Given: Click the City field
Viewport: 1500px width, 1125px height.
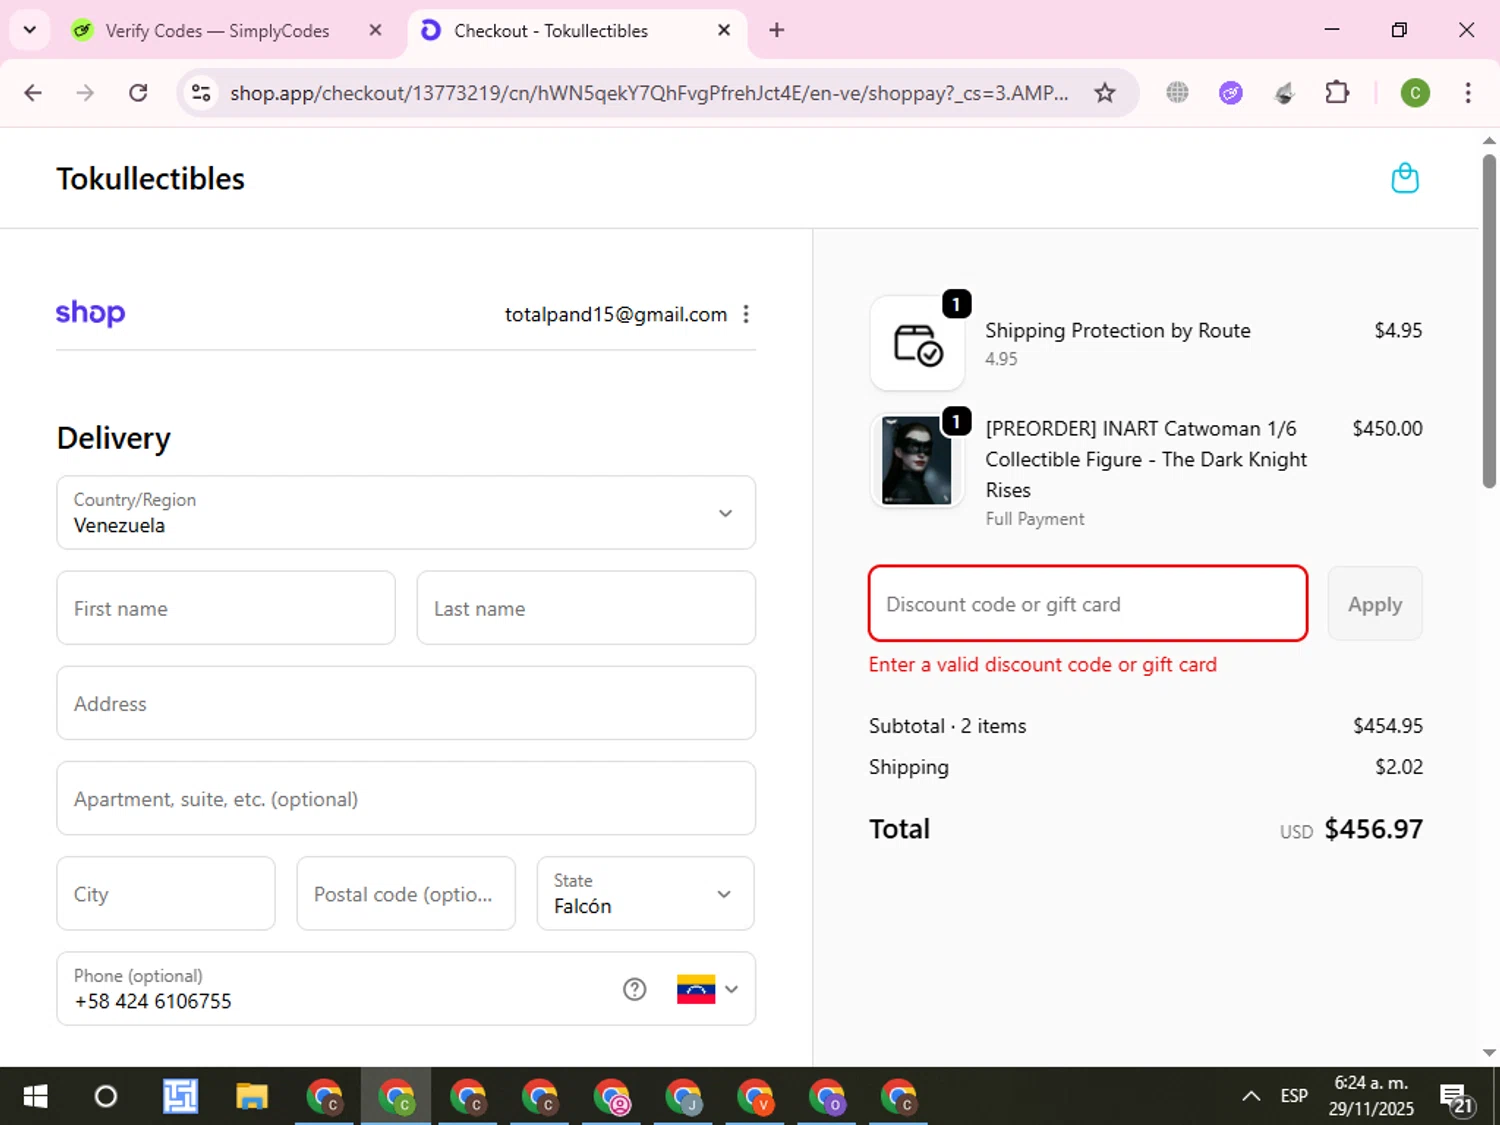Looking at the screenshot, I should point(166,894).
